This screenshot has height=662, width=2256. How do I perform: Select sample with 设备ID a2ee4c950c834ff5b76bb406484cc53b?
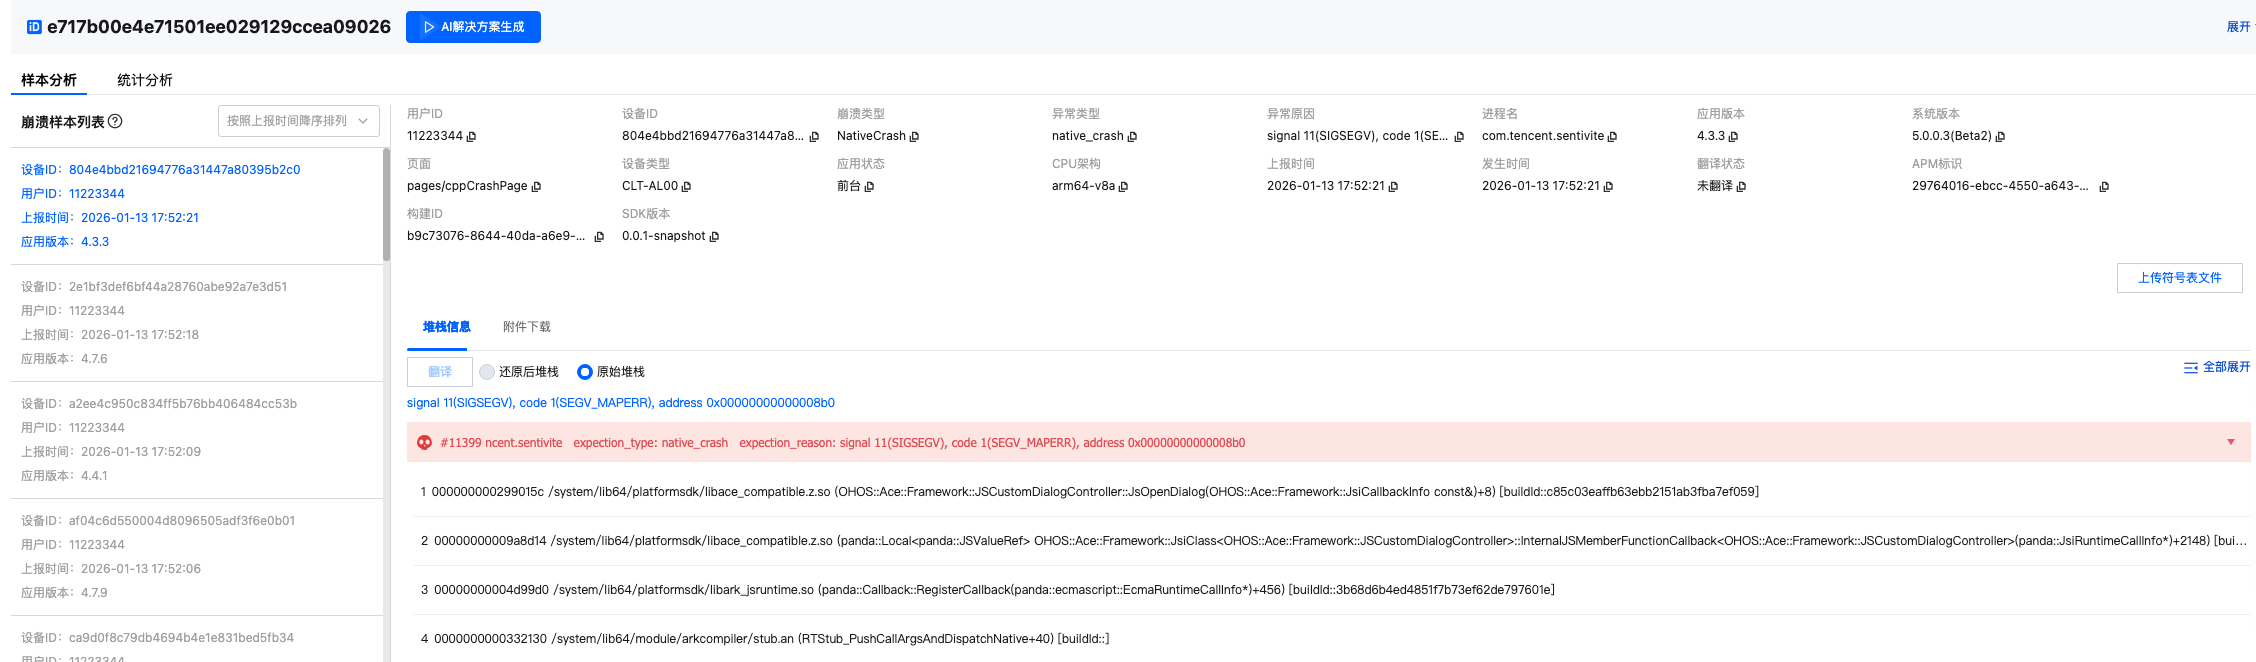197,440
